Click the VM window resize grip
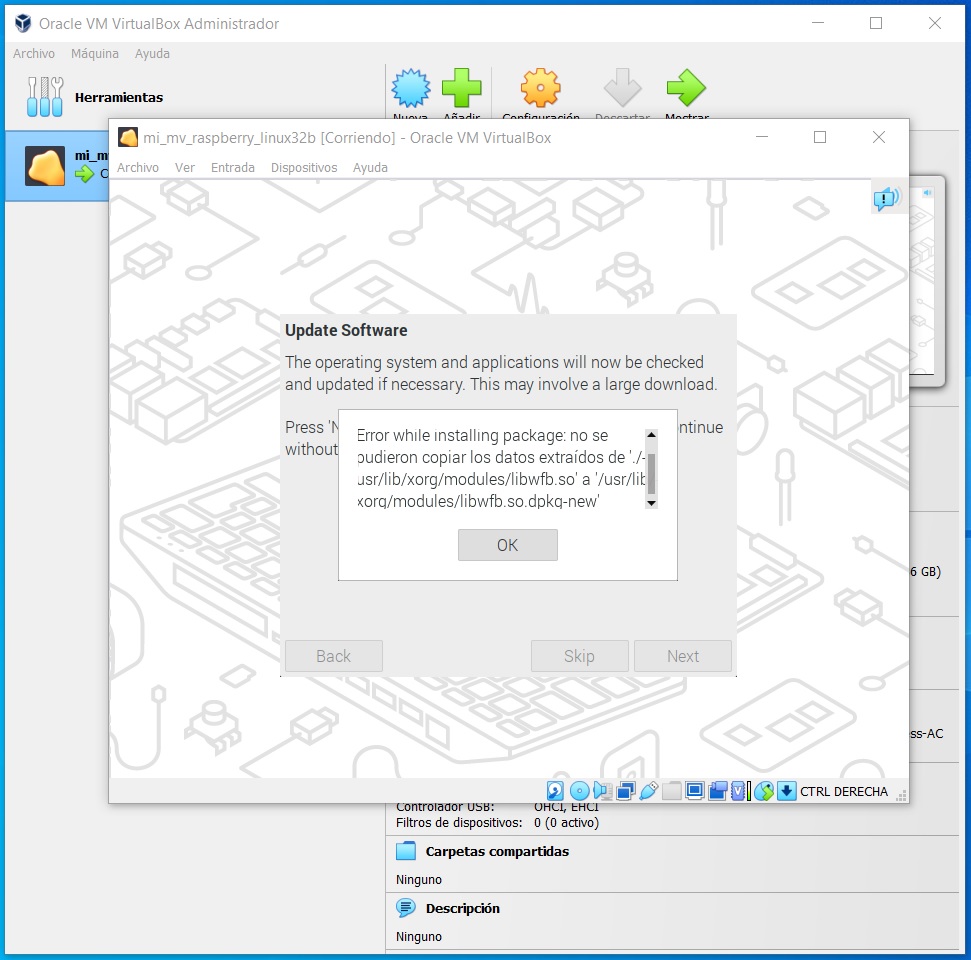The width and height of the screenshot is (971, 960). coord(902,796)
